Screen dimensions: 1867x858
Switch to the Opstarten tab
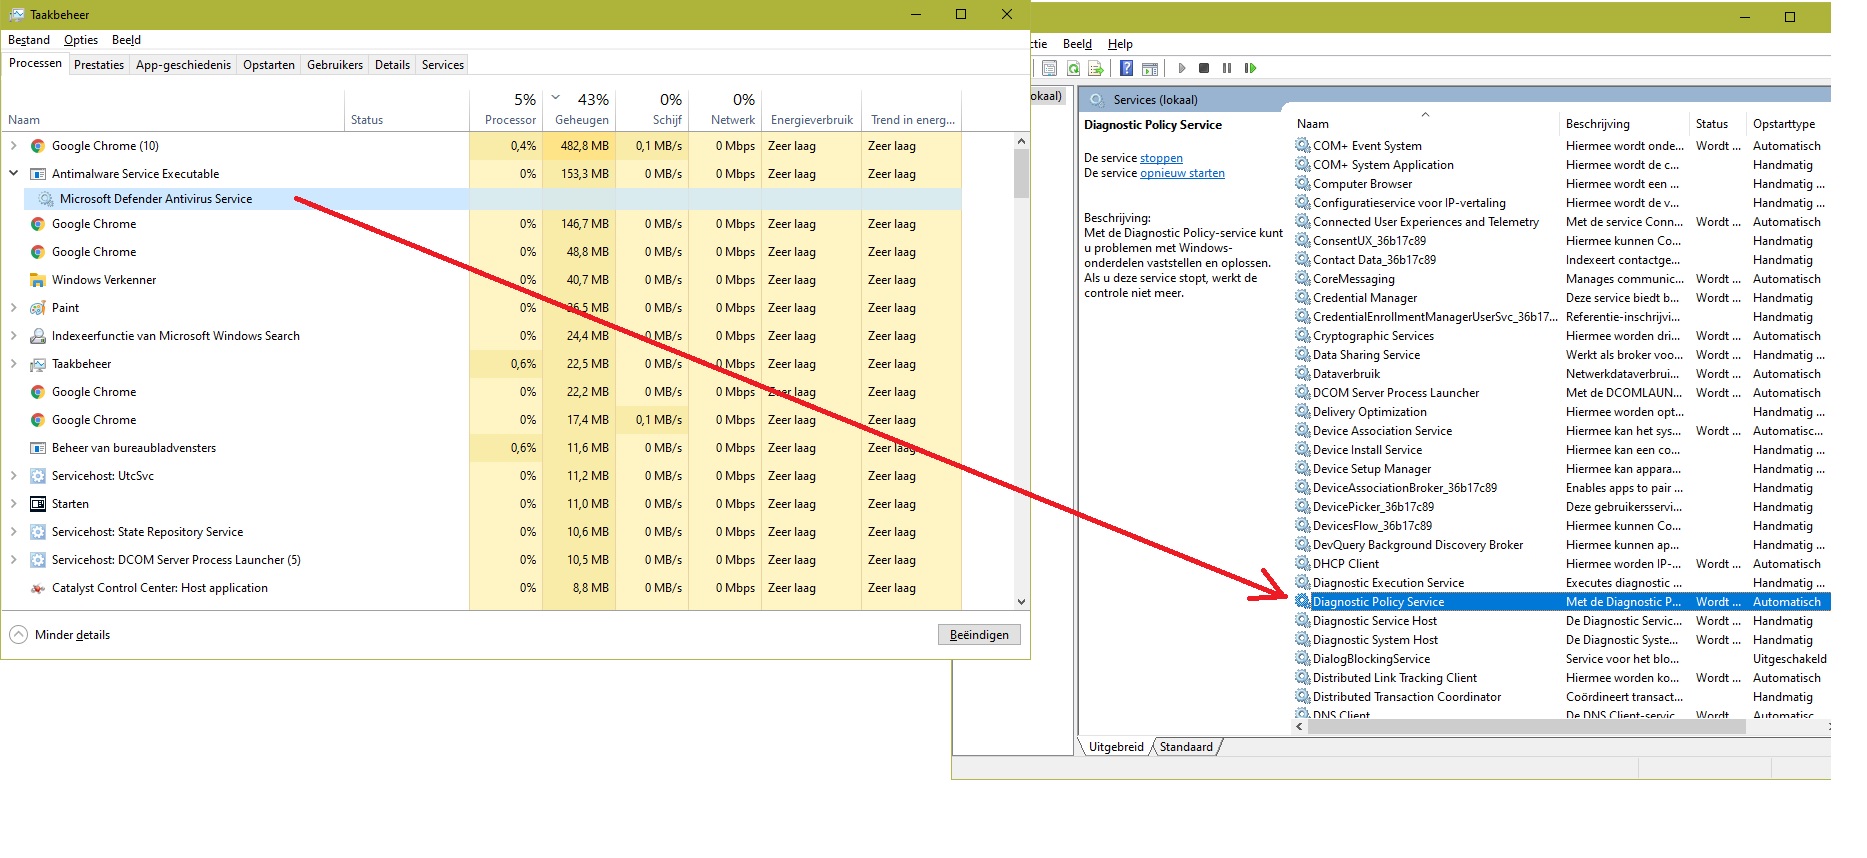[269, 65]
